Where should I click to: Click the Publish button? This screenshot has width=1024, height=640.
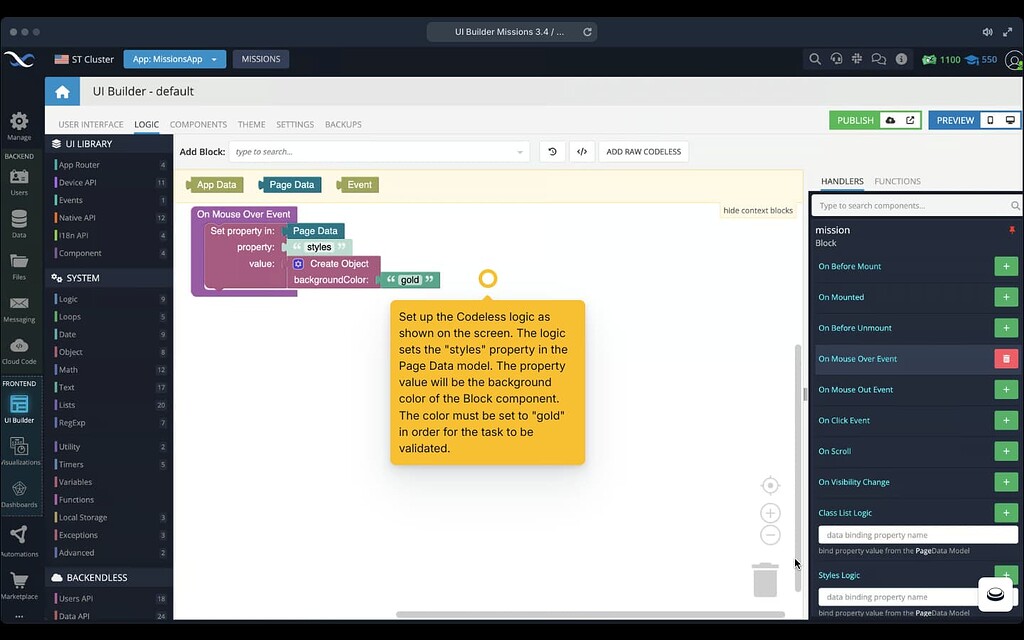855,120
